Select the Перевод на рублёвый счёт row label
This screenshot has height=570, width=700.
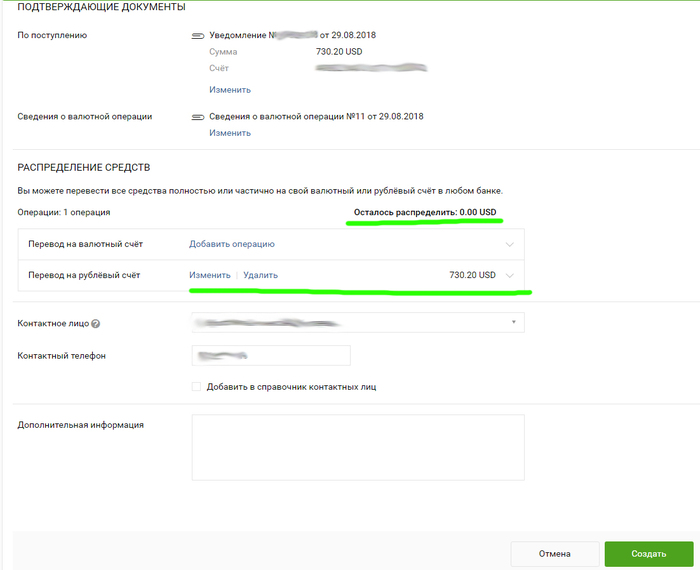84,275
